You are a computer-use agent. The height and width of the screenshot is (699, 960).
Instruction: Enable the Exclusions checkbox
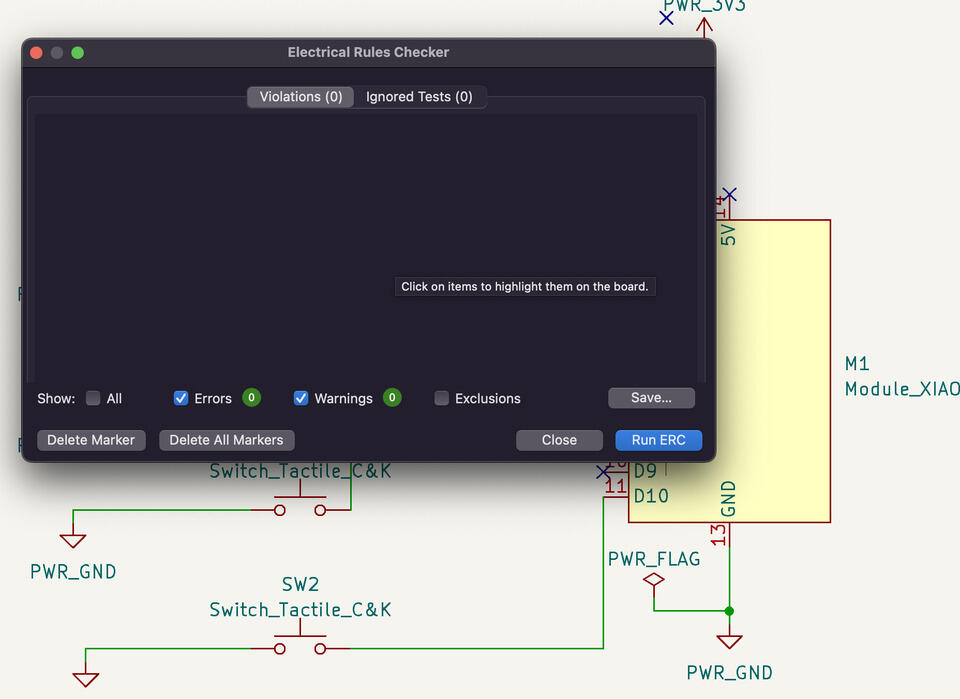pyautogui.click(x=441, y=398)
